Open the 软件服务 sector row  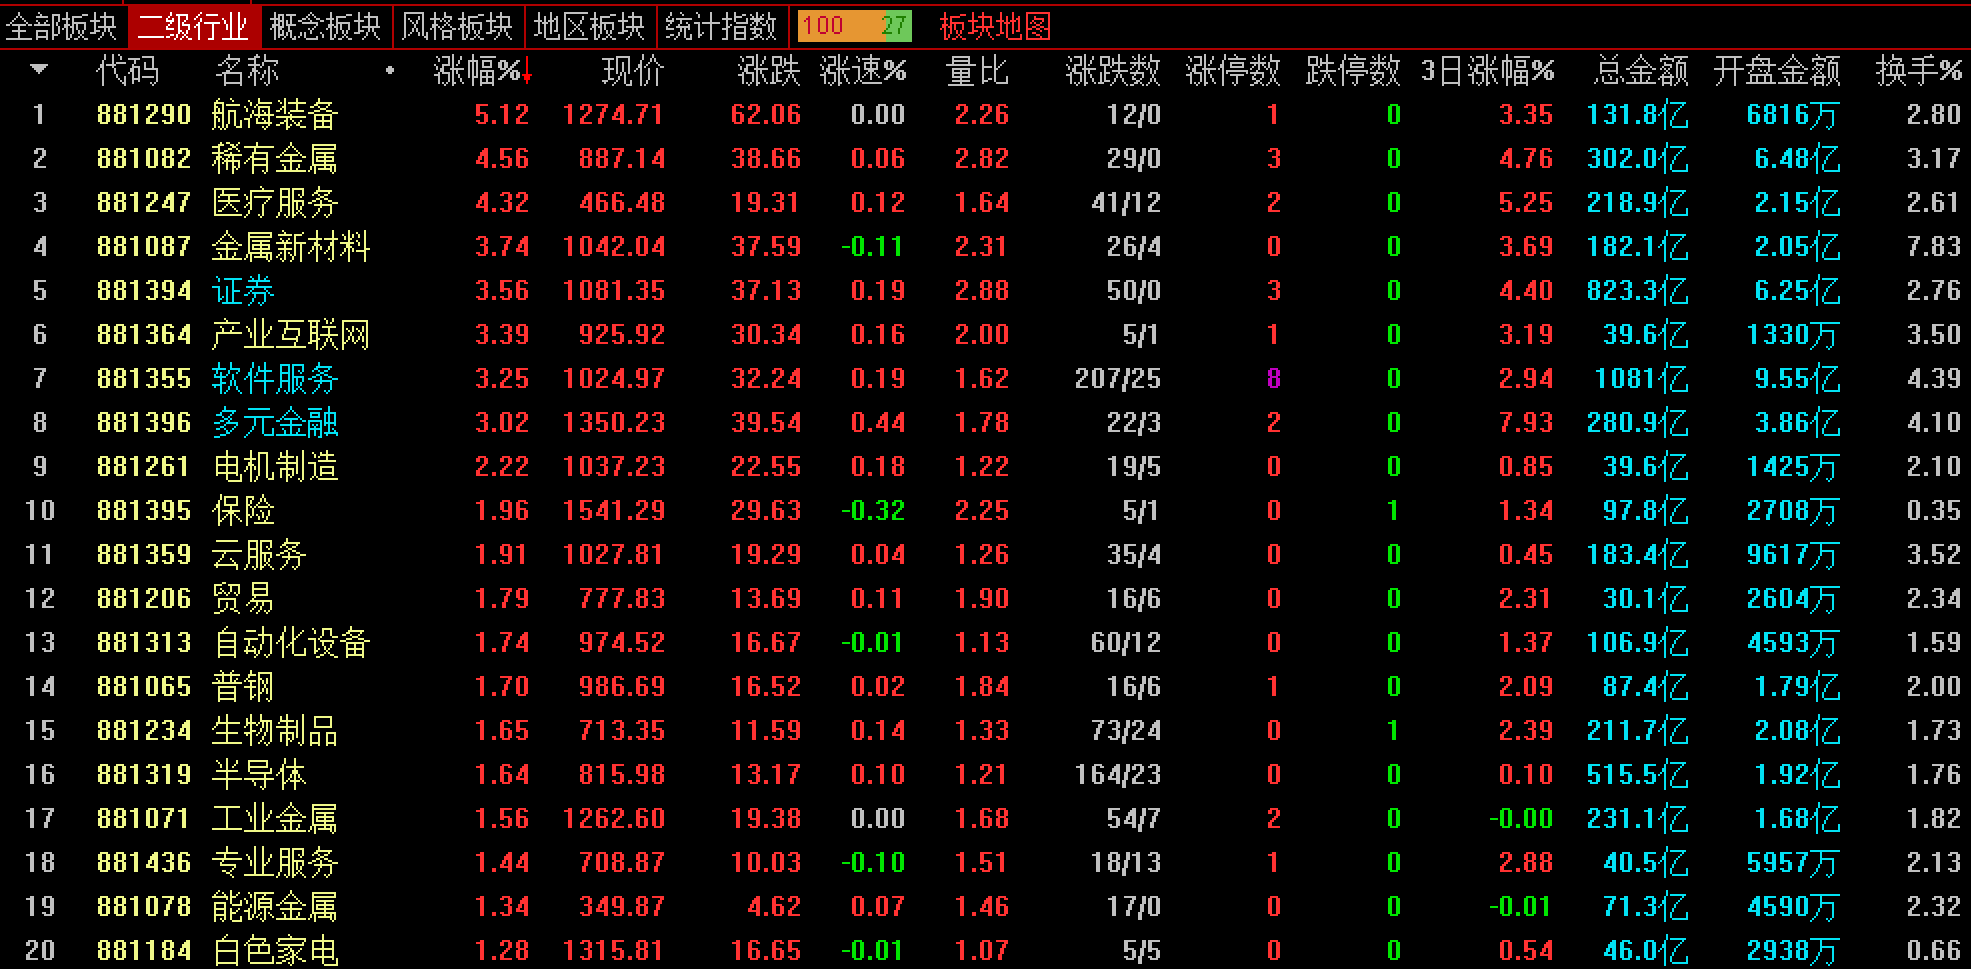(x=275, y=379)
